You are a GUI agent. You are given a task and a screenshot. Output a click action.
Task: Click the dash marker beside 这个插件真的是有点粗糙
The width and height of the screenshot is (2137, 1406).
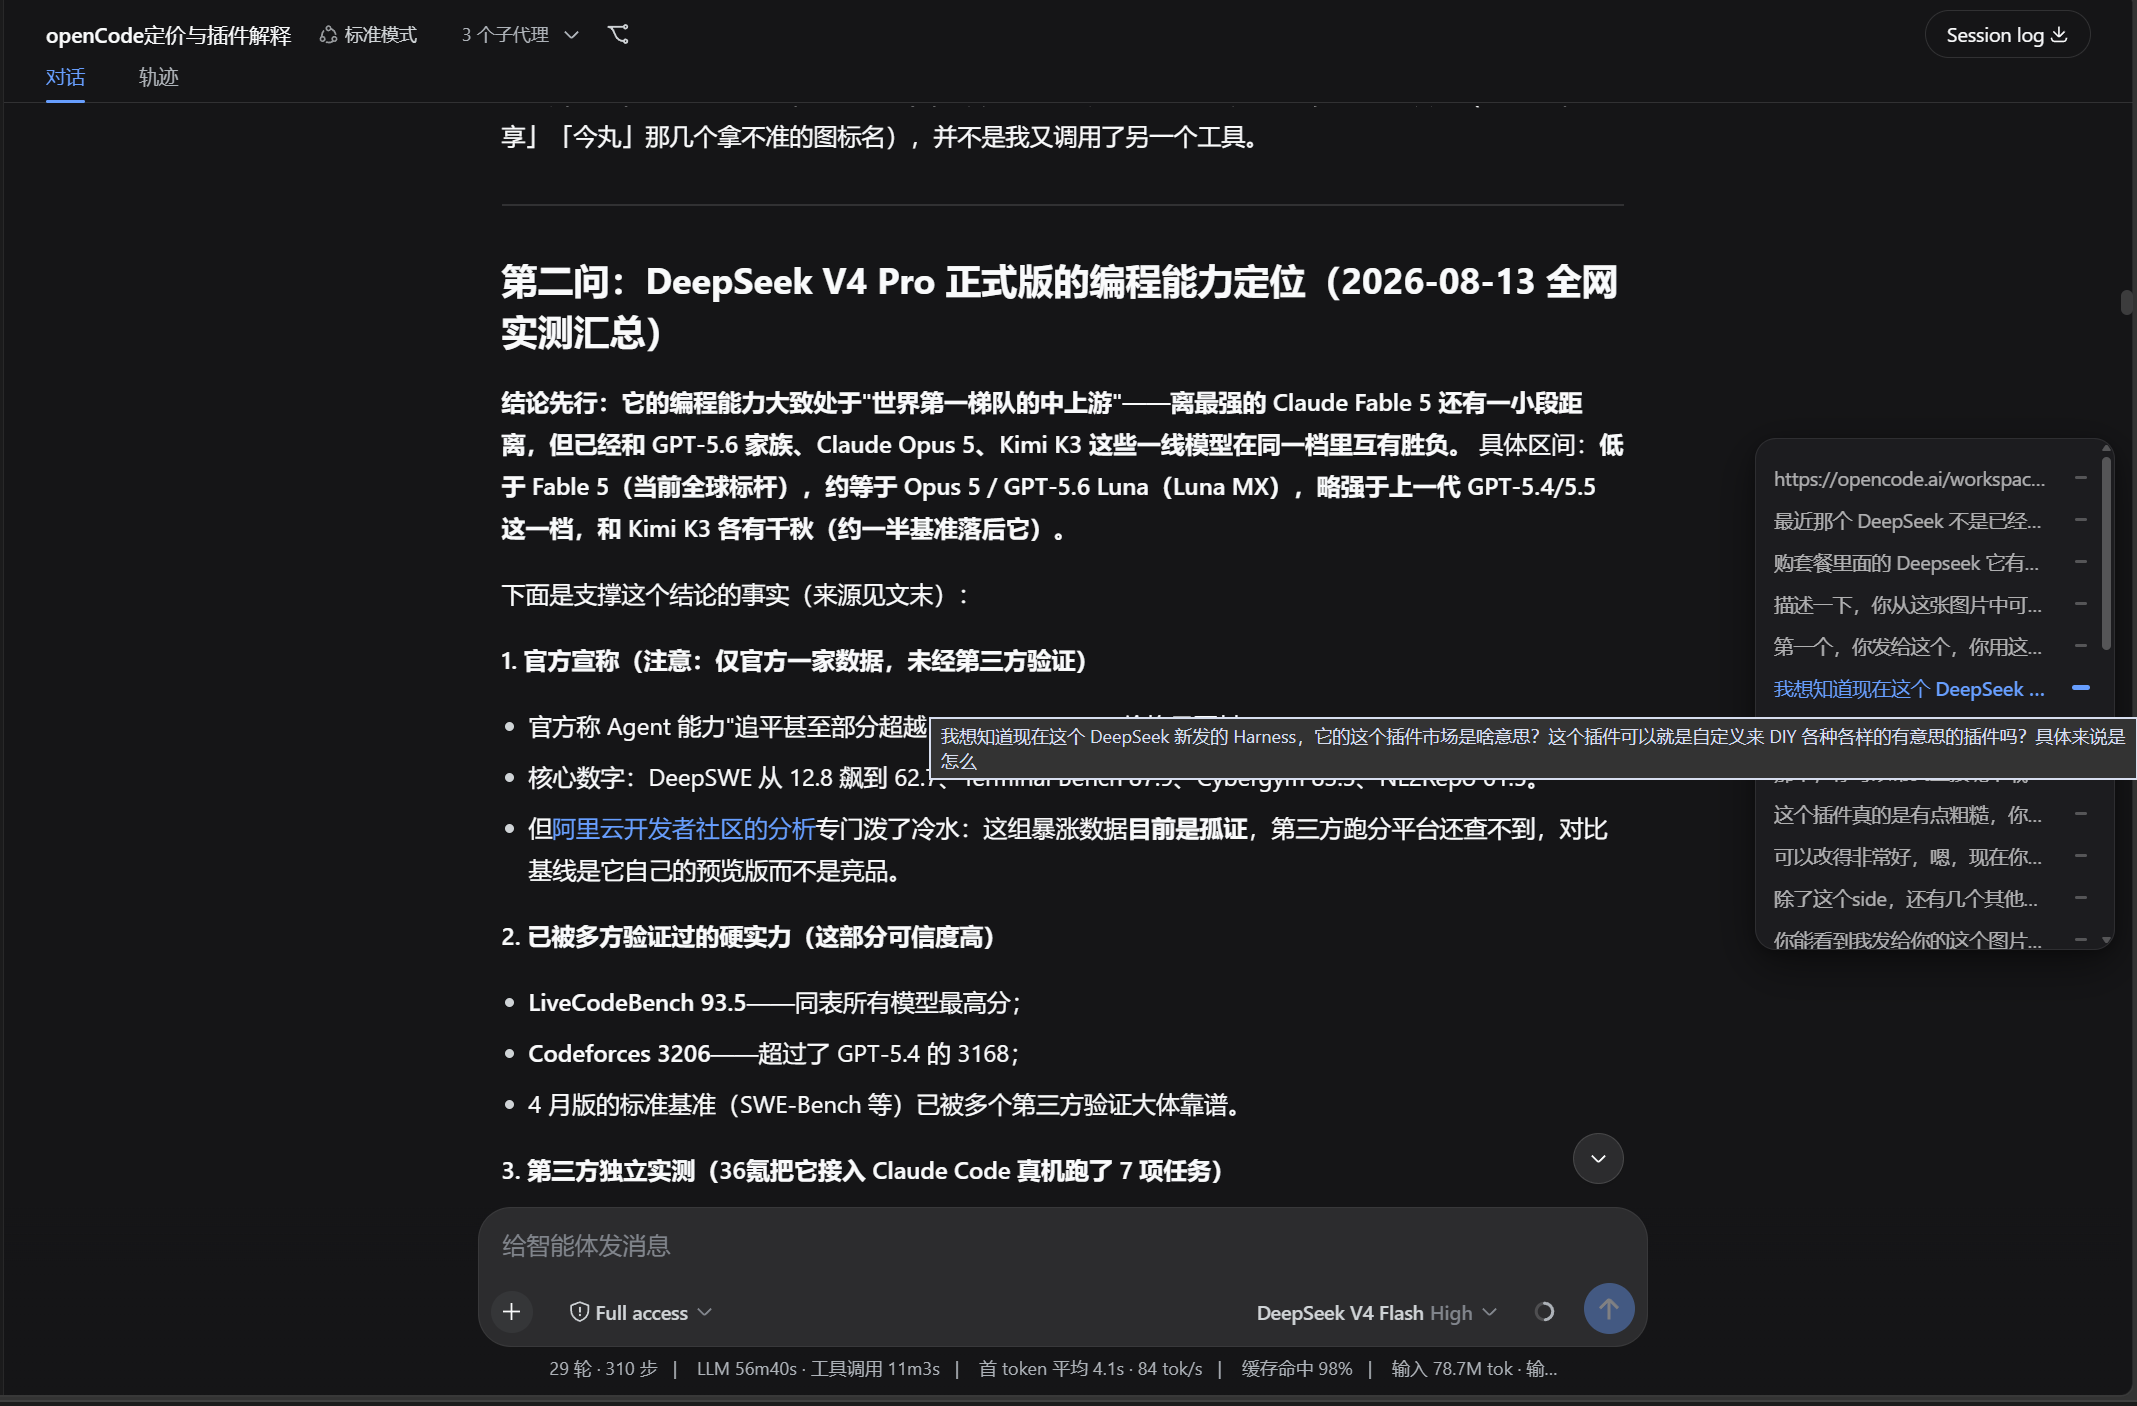[2081, 814]
